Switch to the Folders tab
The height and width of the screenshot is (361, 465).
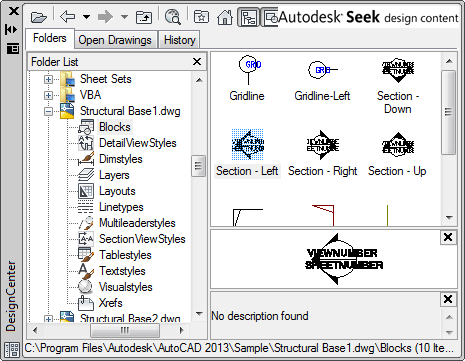coord(50,38)
